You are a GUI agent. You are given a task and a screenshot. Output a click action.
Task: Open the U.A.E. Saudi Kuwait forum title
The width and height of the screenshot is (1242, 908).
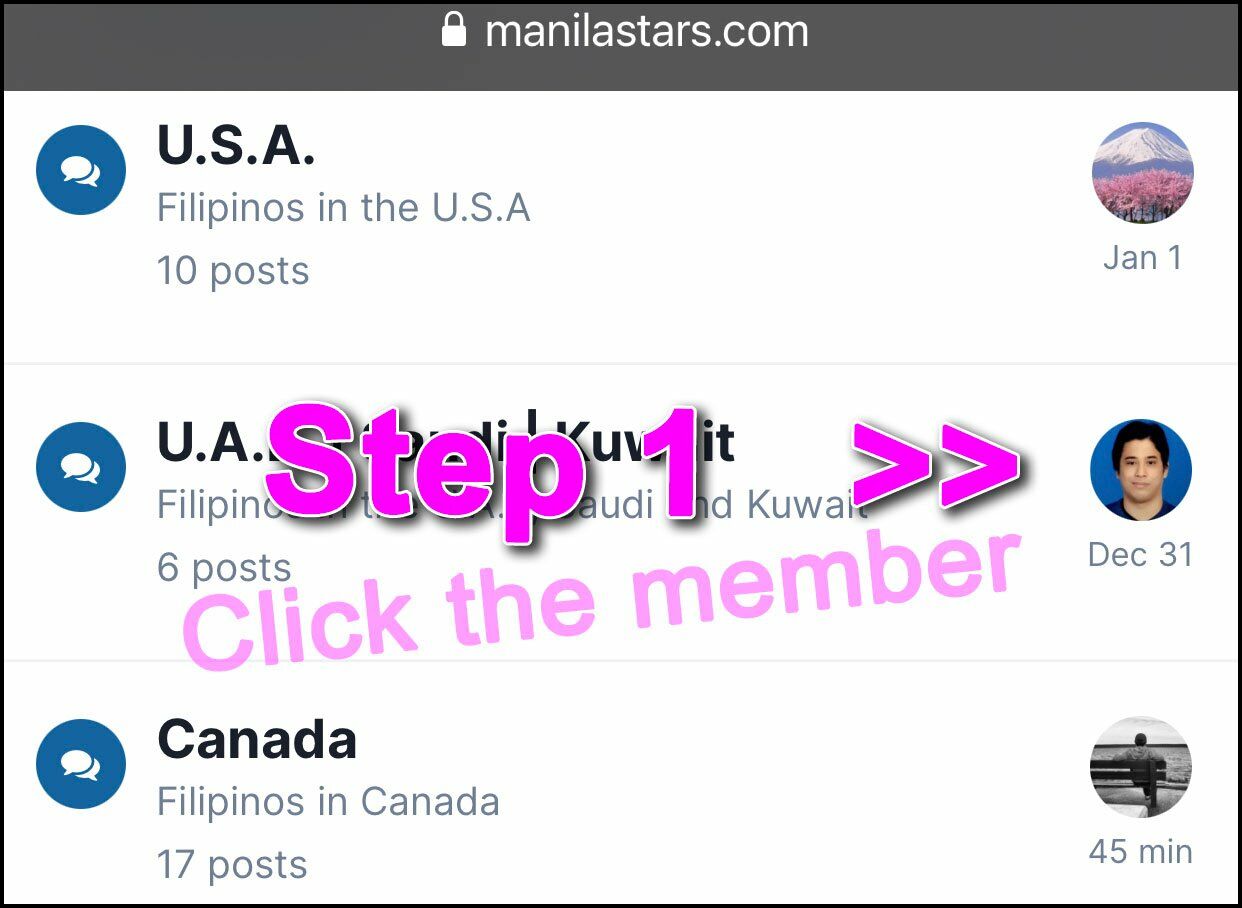446,441
